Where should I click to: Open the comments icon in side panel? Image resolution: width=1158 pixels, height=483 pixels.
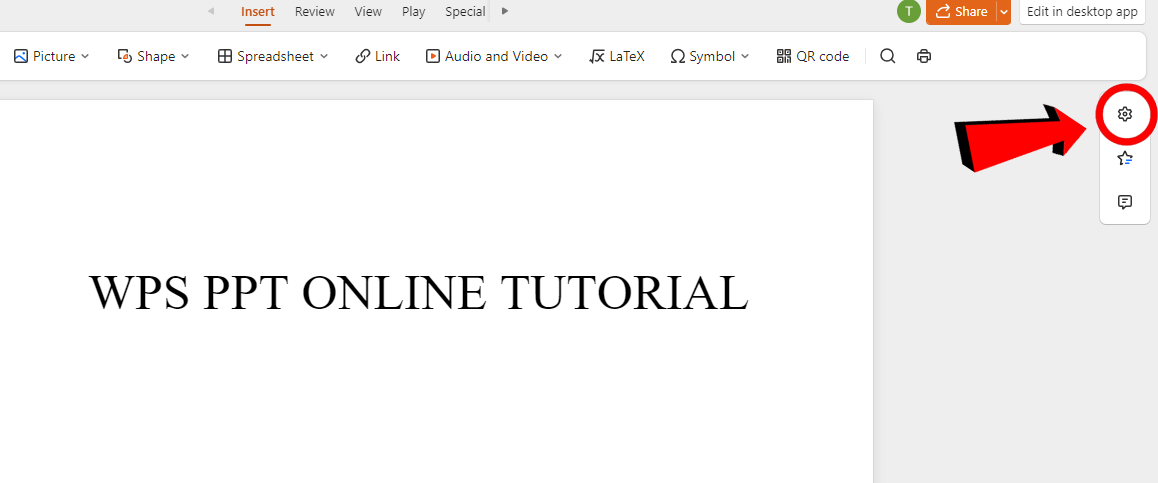(x=1125, y=202)
